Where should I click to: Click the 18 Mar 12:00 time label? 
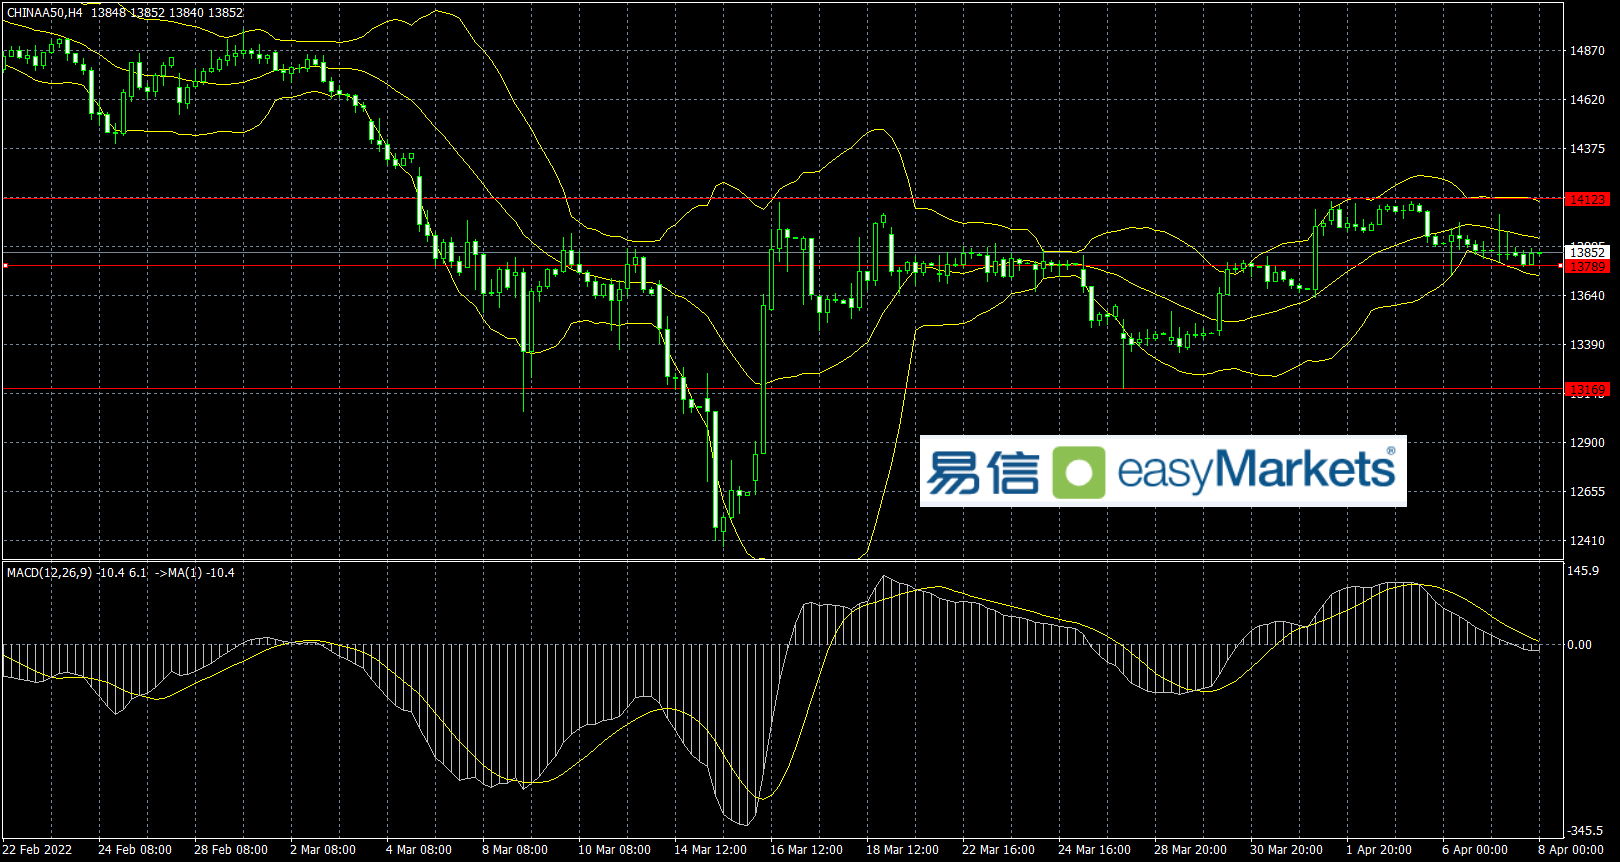coord(902,850)
